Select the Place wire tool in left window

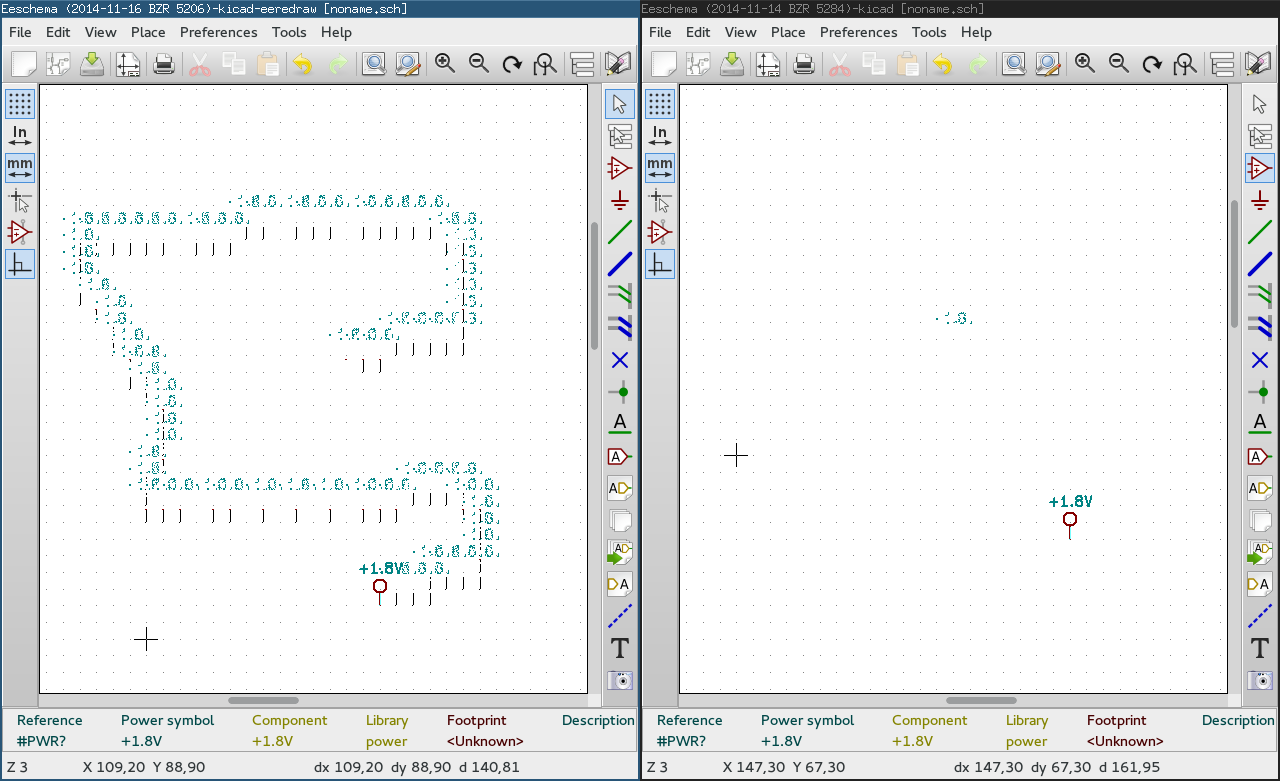pos(620,232)
